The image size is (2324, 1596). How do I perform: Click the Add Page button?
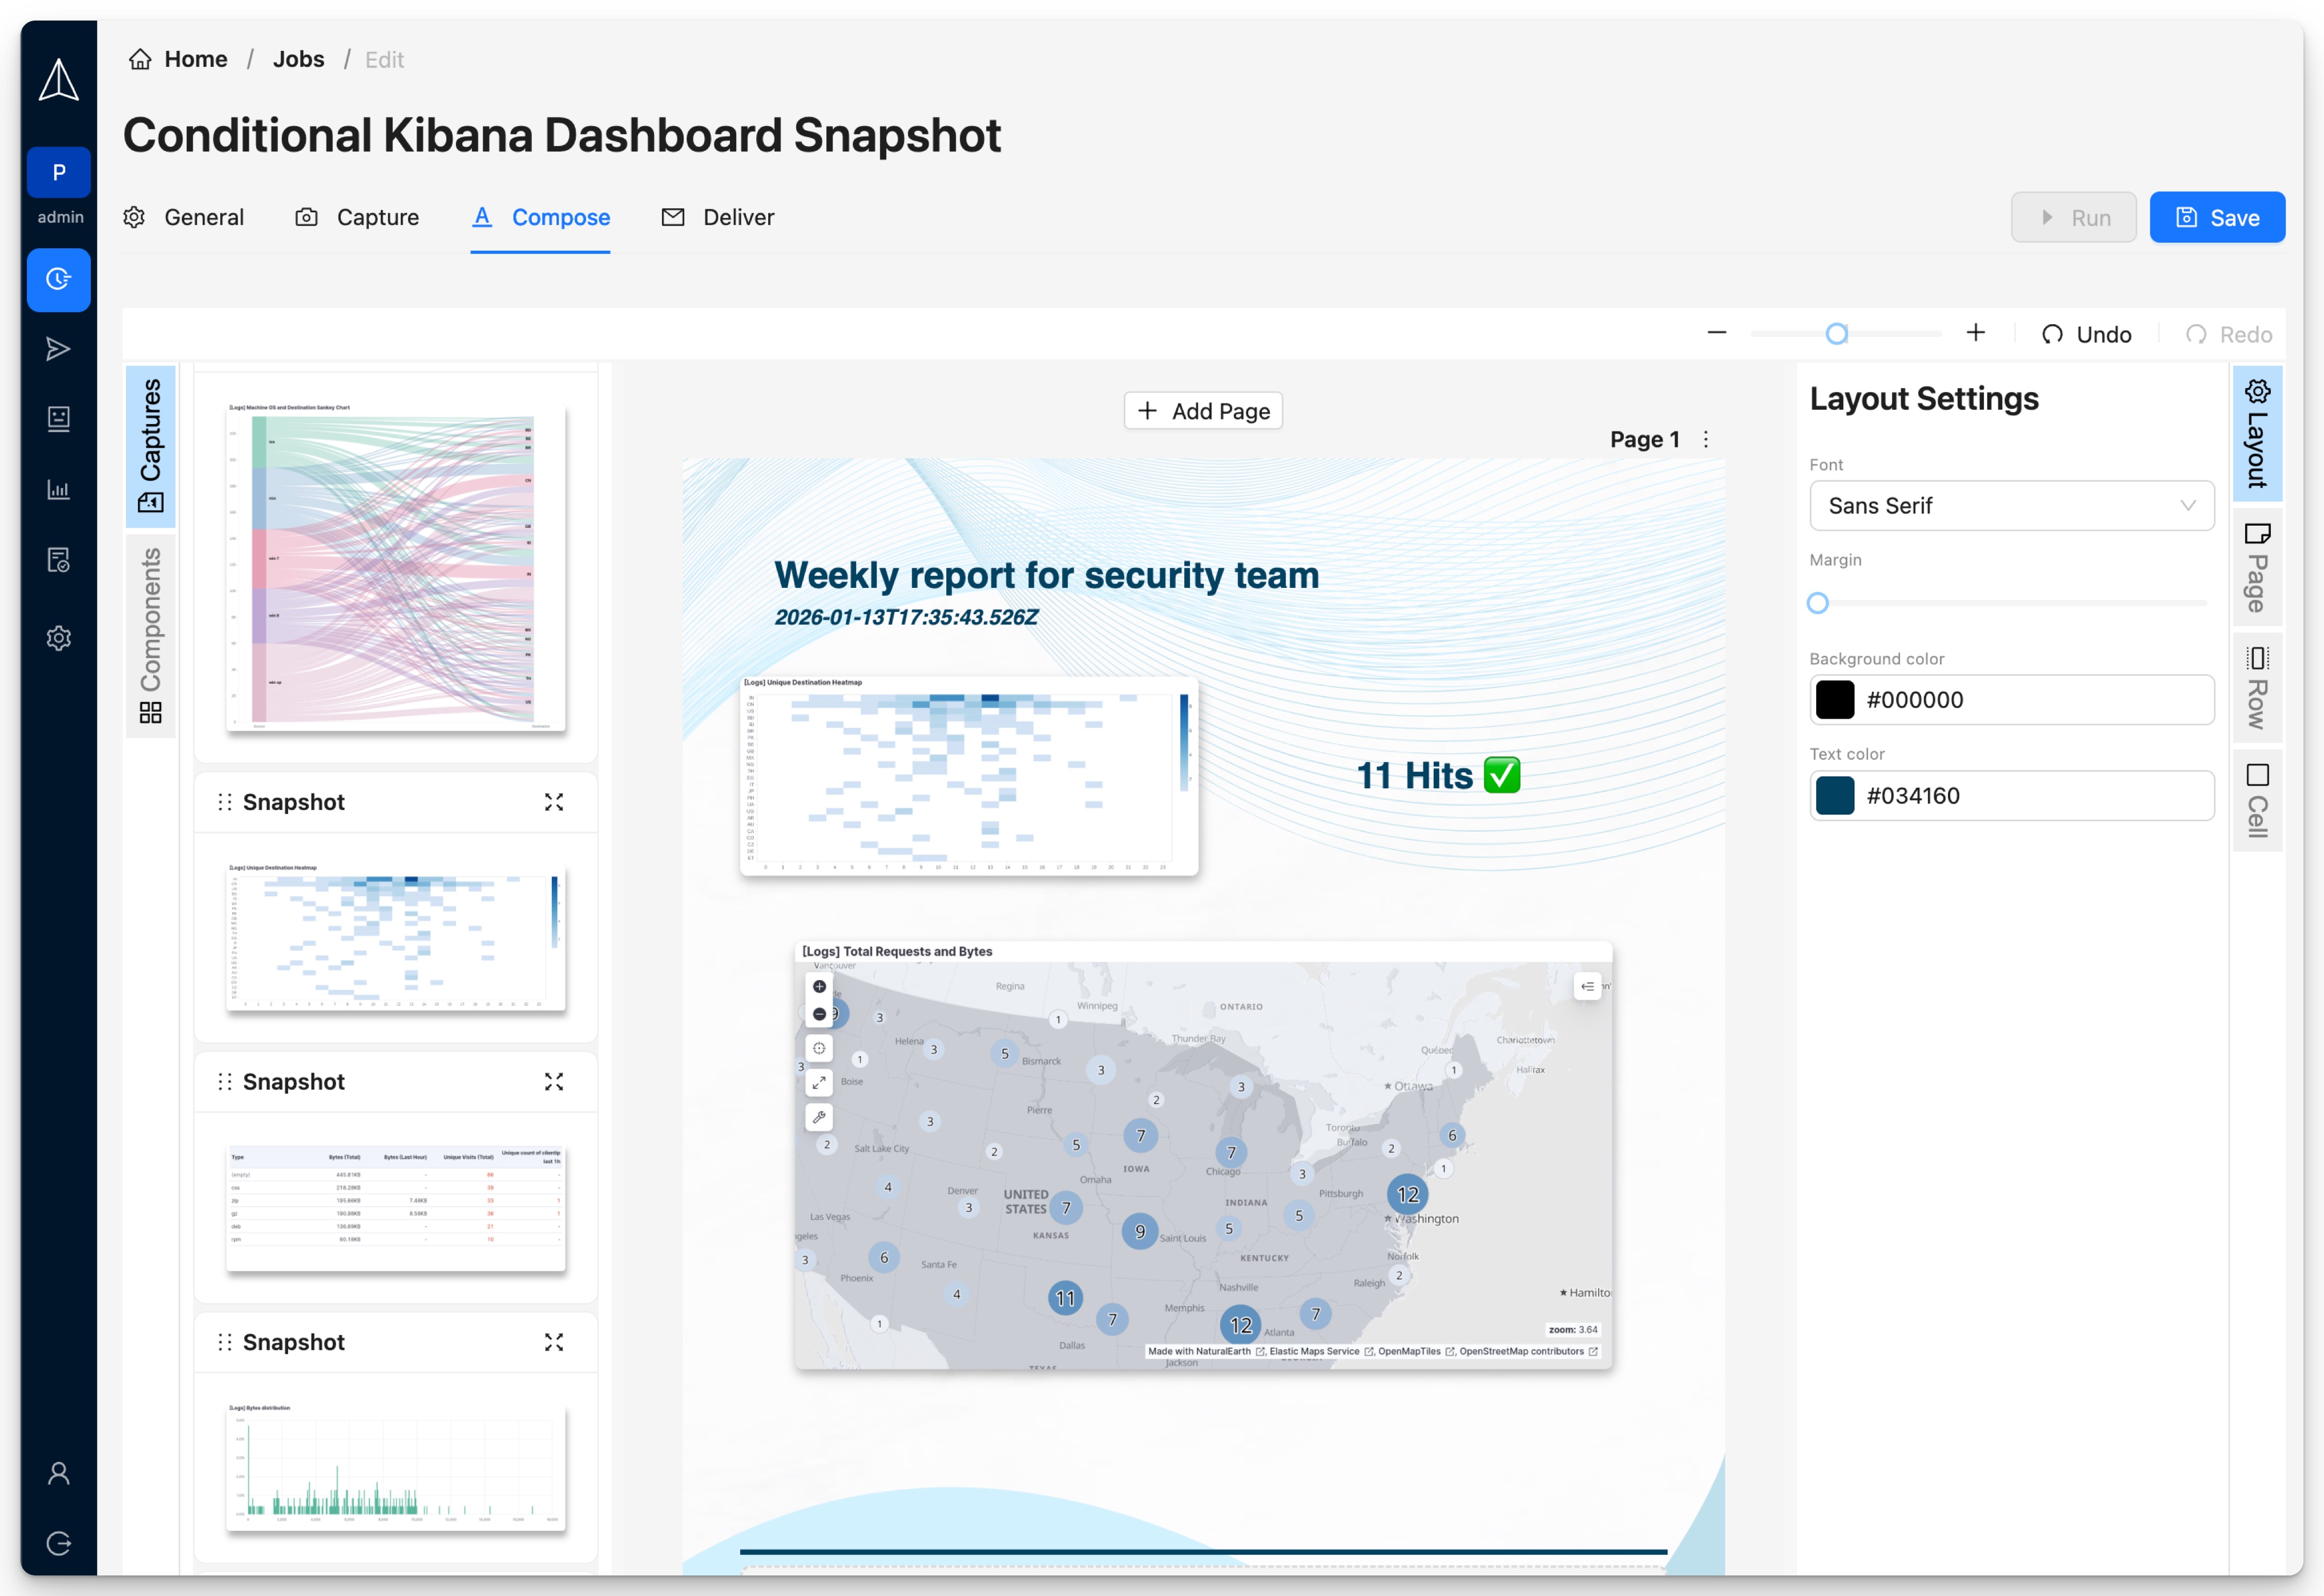[1203, 411]
